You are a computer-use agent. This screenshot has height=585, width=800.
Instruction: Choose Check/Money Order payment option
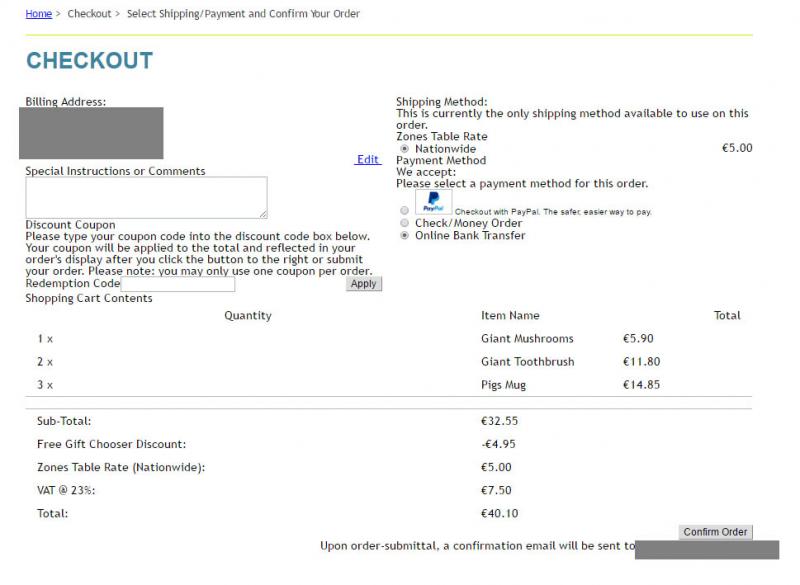click(x=405, y=223)
